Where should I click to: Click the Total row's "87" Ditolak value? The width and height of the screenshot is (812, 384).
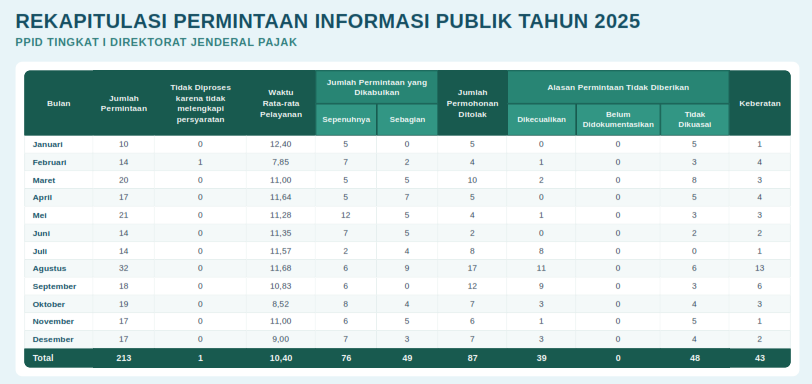[x=473, y=358]
